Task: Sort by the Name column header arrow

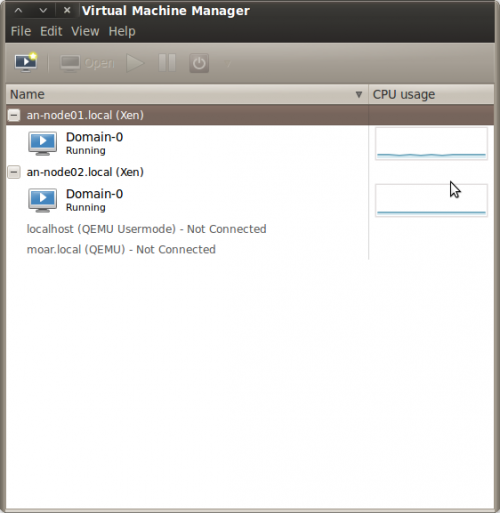Action: [x=359, y=95]
